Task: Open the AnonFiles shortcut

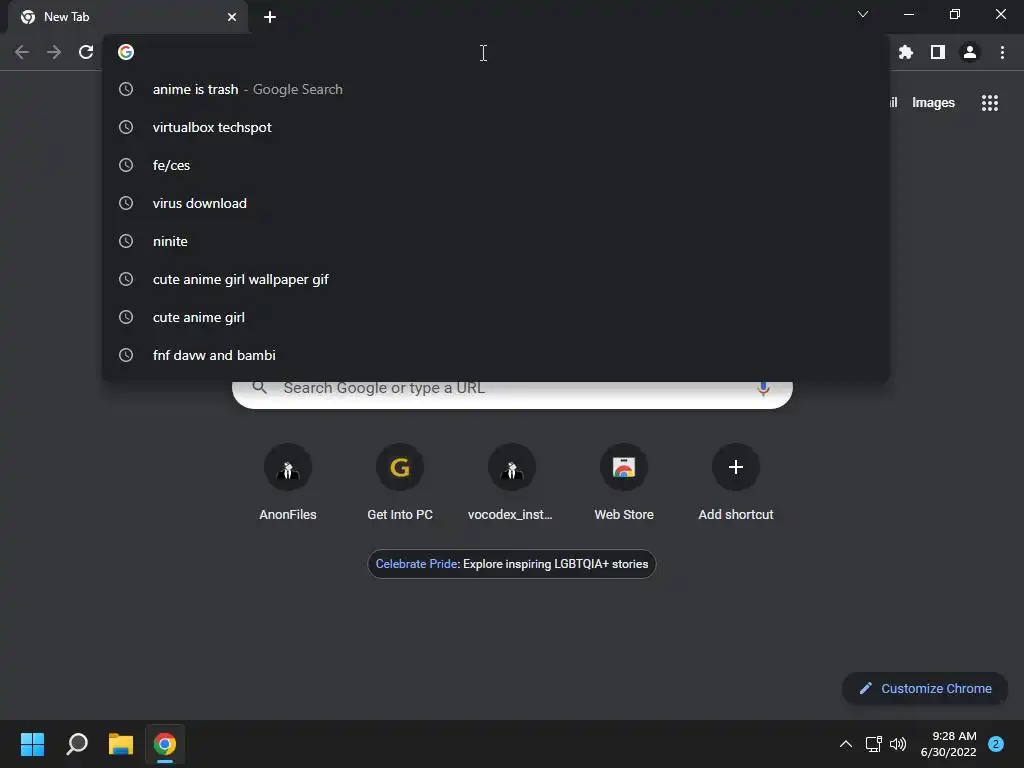Action: point(287,483)
